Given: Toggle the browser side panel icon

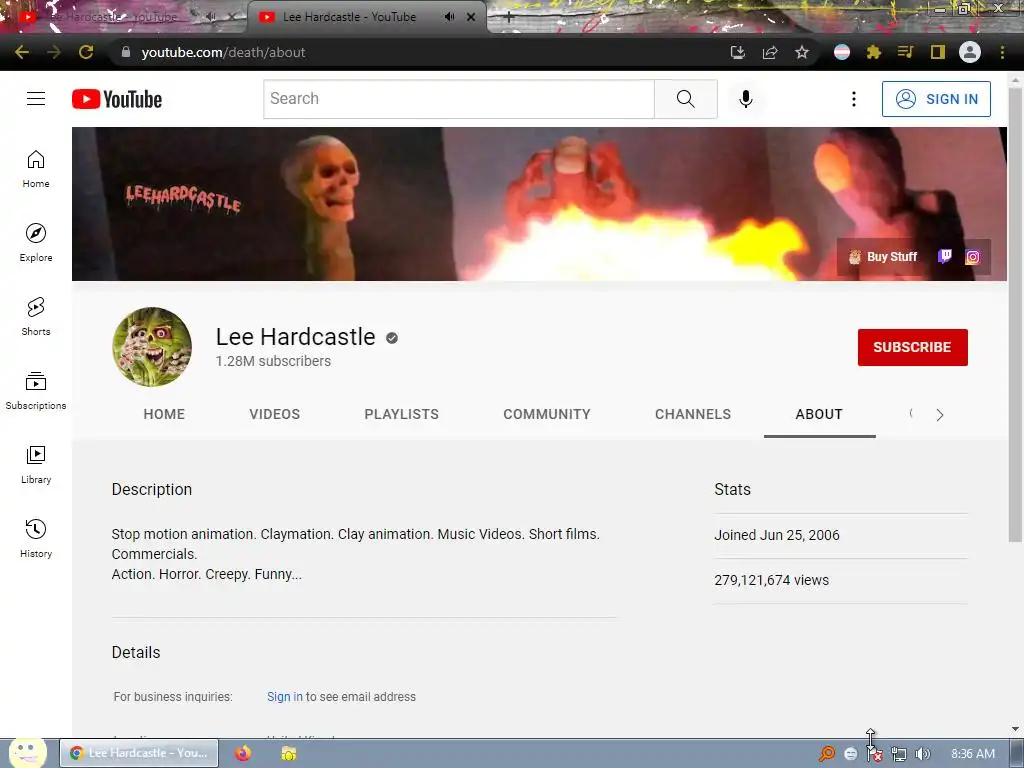Looking at the screenshot, I should [938, 52].
